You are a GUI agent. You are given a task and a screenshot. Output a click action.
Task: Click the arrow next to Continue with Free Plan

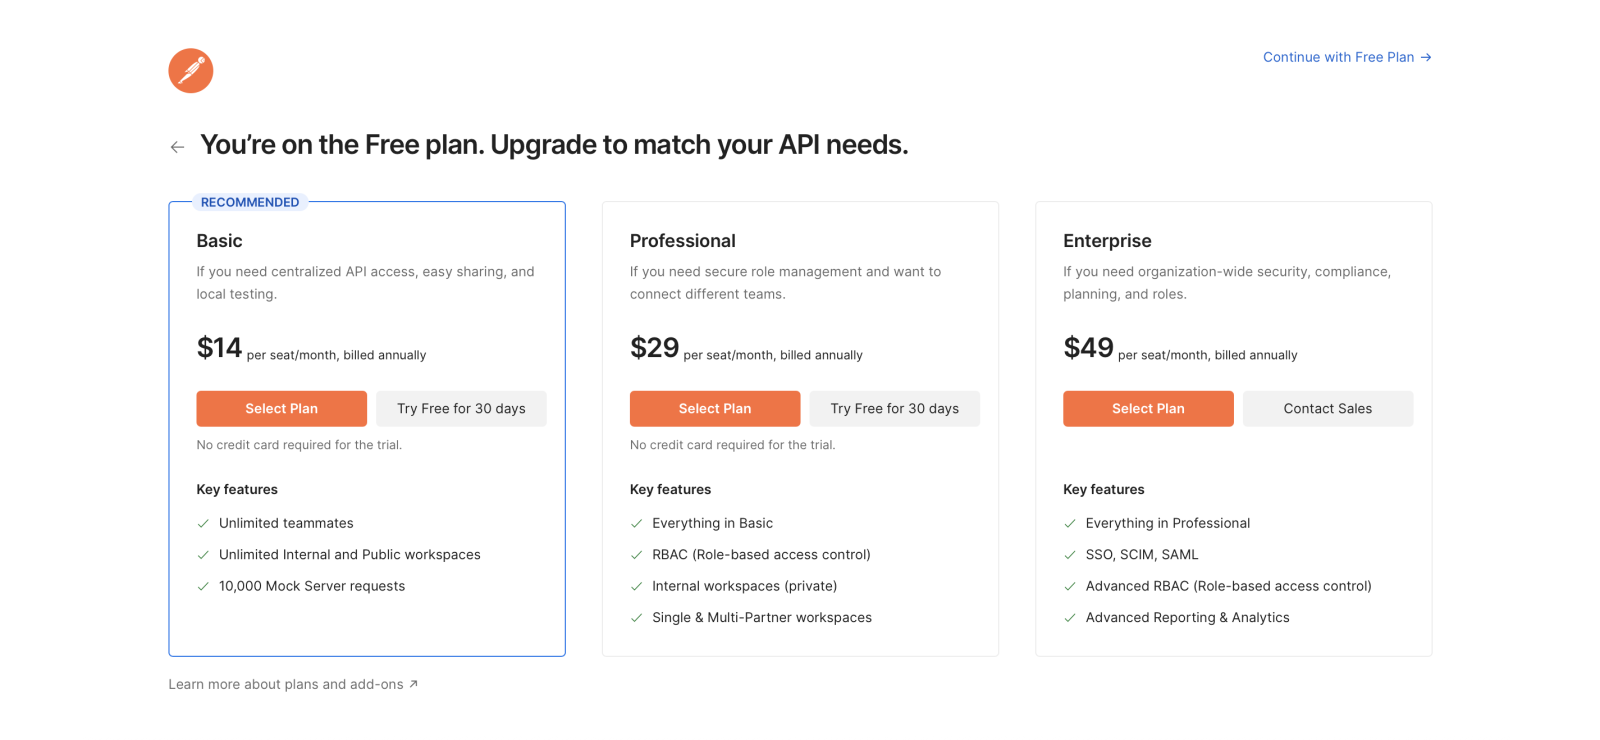coord(1426,57)
